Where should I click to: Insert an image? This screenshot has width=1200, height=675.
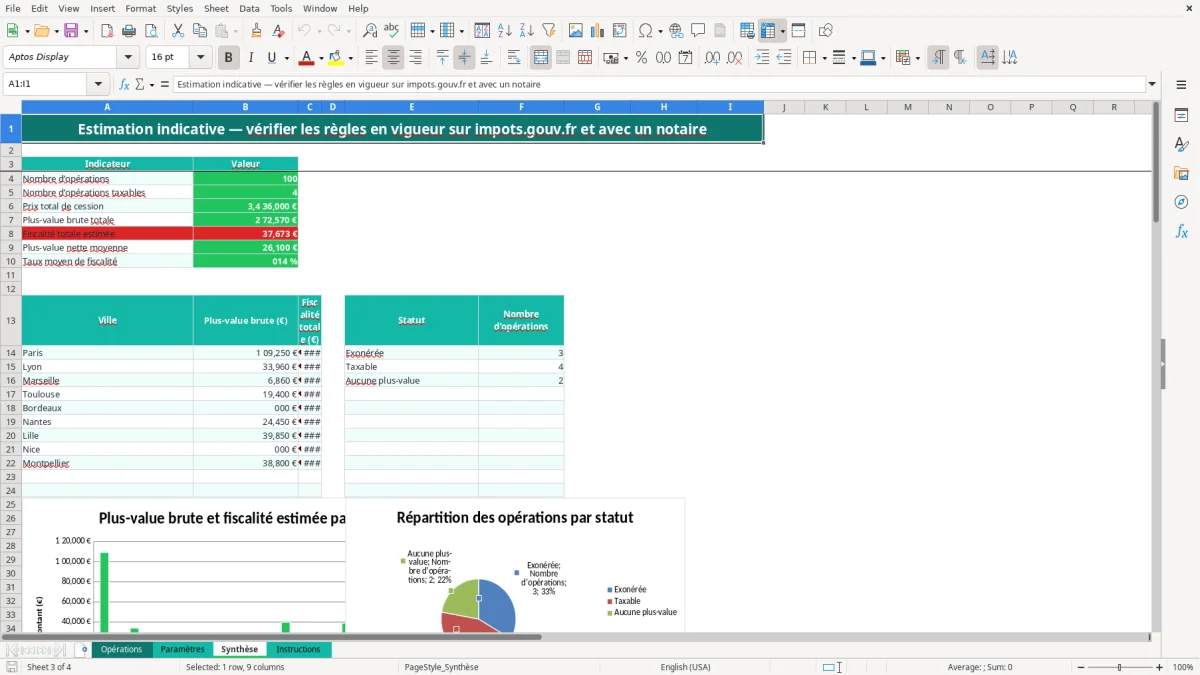[x=576, y=31]
